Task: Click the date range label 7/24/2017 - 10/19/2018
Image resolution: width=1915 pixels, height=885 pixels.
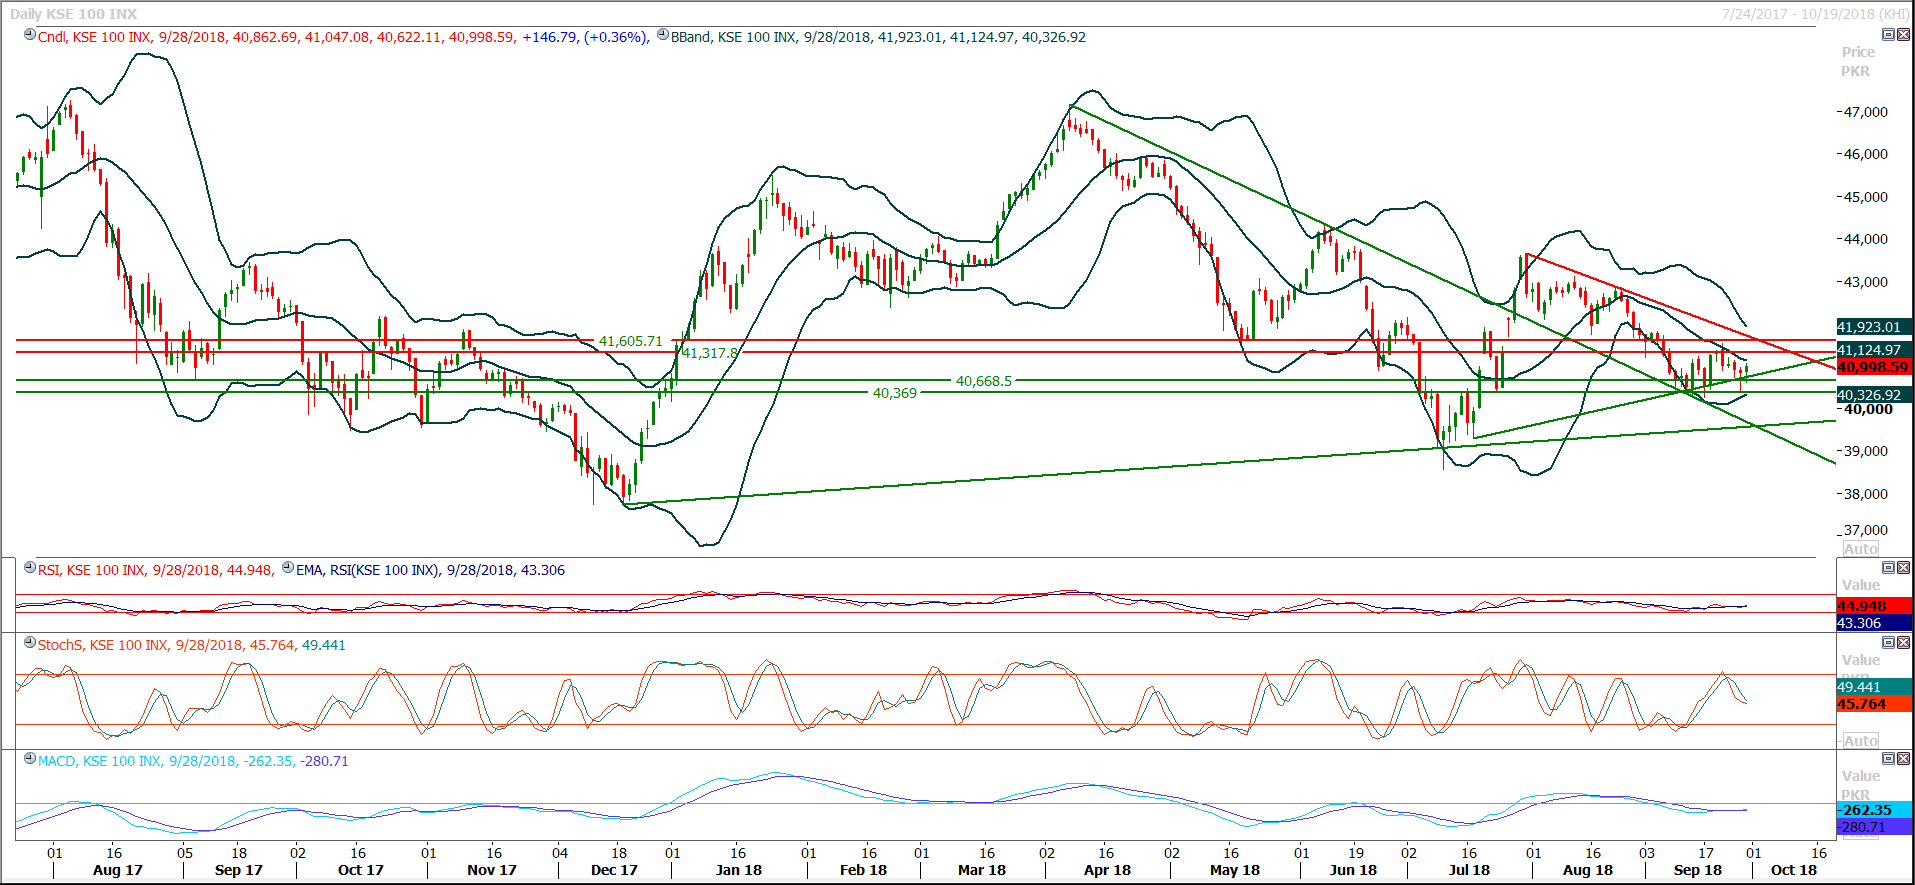Action: pos(1814,14)
